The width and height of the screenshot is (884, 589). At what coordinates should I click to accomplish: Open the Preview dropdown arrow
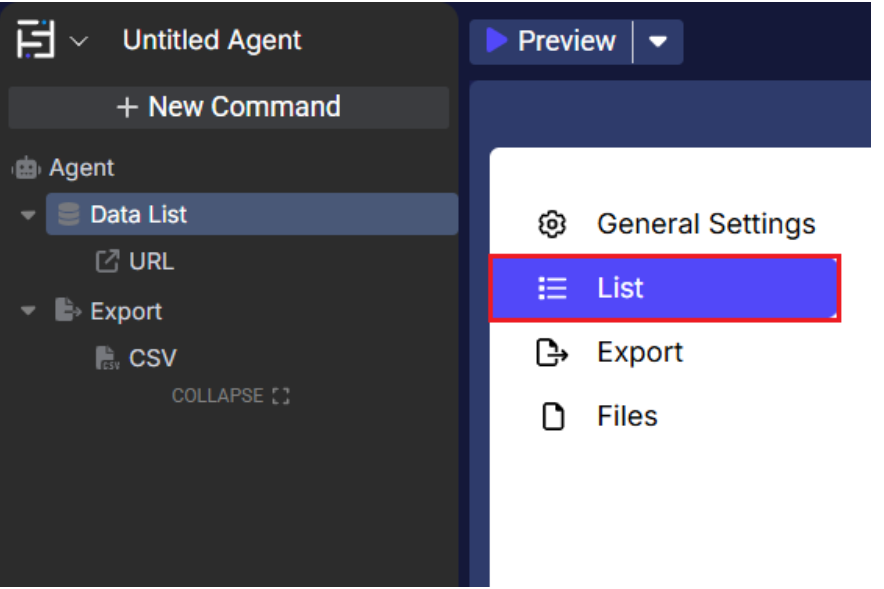coord(658,42)
